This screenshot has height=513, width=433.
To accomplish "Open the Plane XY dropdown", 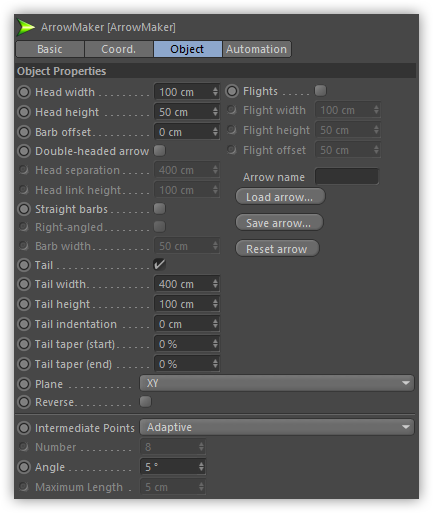I will point(277,383).
